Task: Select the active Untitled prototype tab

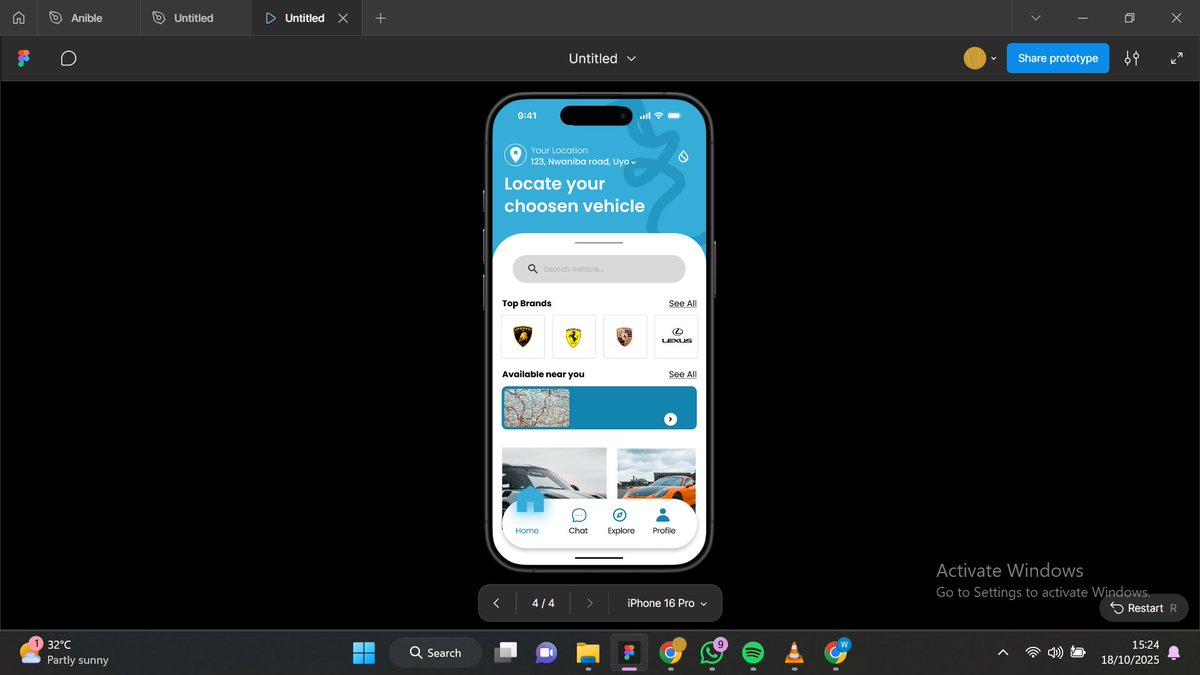Action: [304, 18]
